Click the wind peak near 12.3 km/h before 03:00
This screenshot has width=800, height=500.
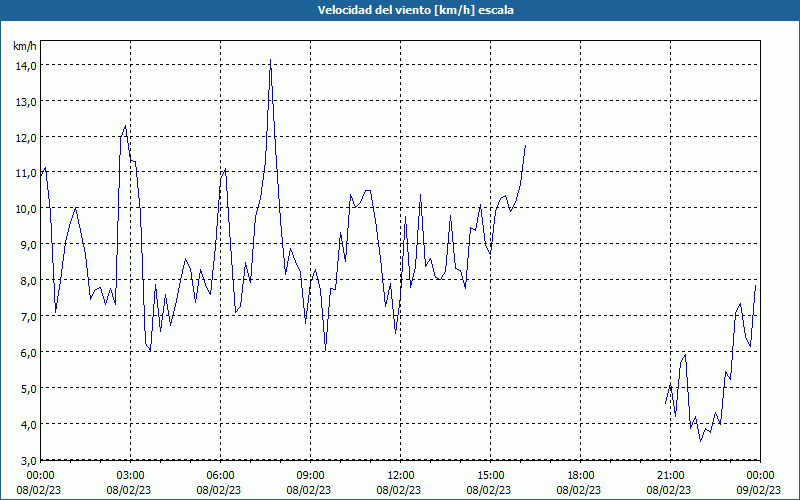[126, 126]
